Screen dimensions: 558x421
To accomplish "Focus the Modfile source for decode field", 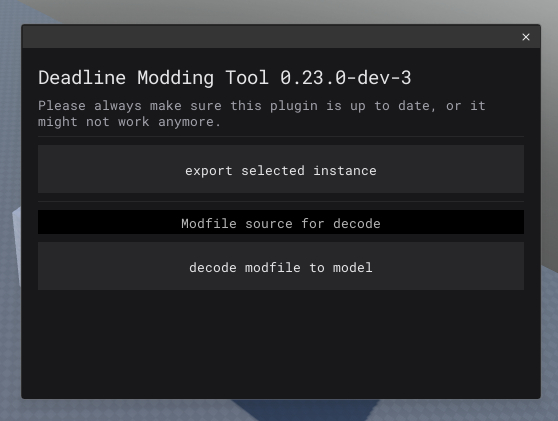I will pyautogui.click(x=281, y=222).
